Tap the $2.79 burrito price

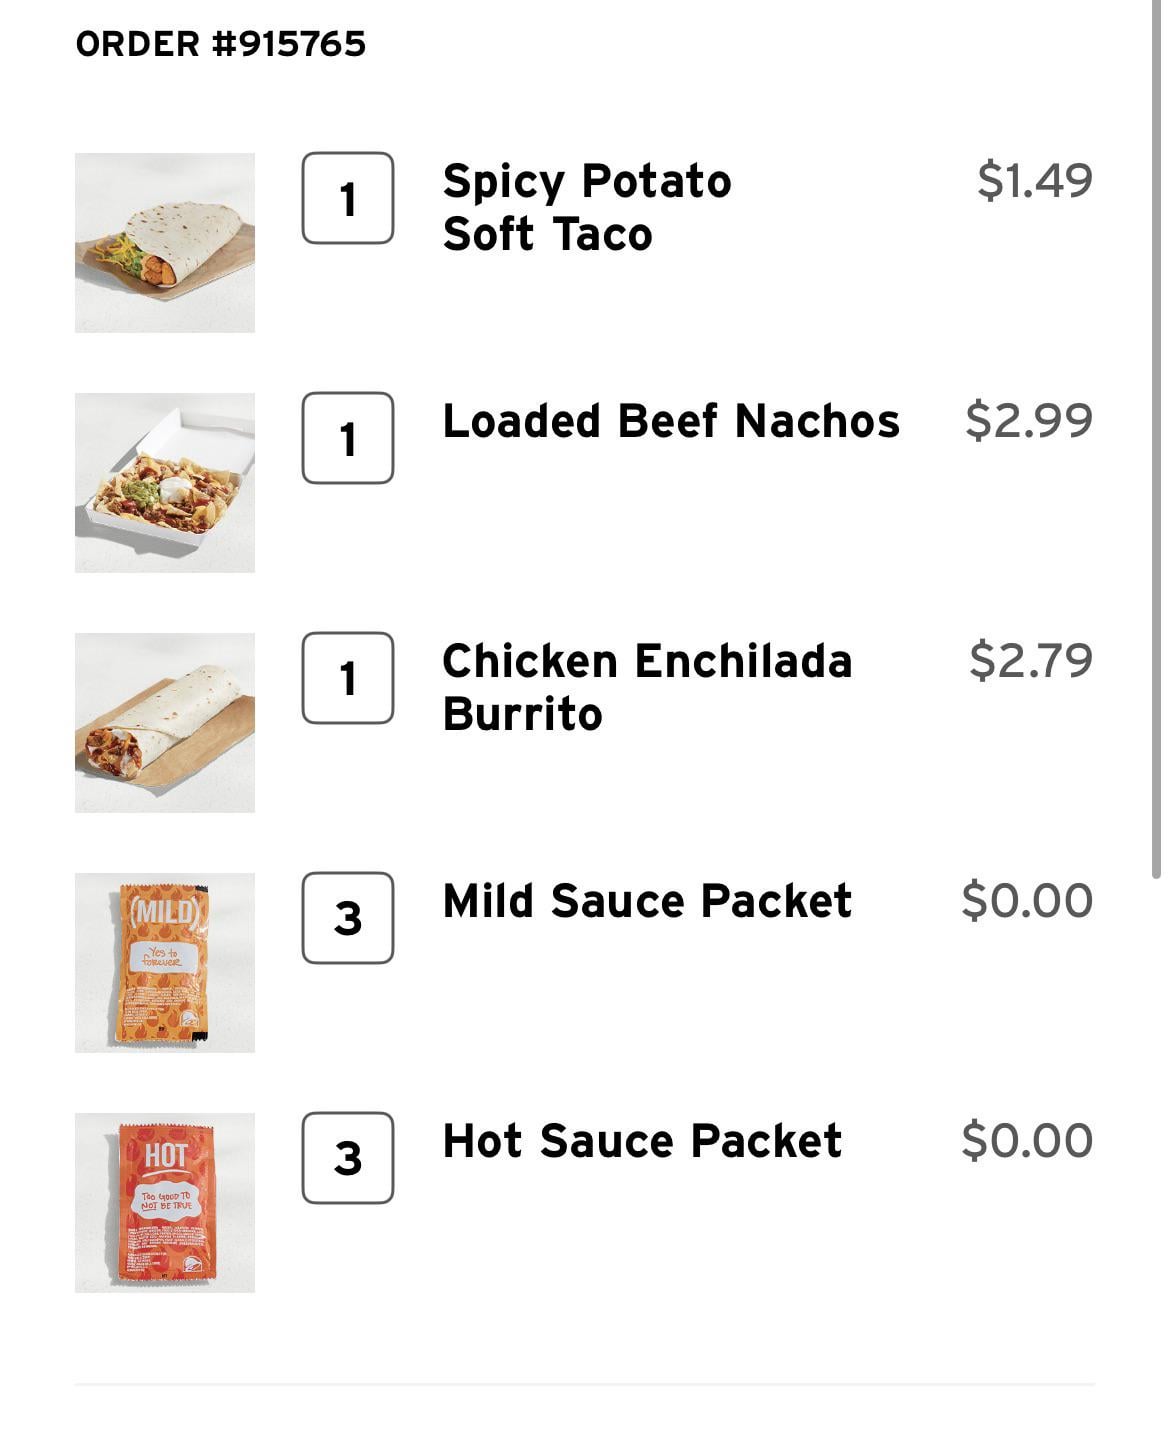(1030, 661)
